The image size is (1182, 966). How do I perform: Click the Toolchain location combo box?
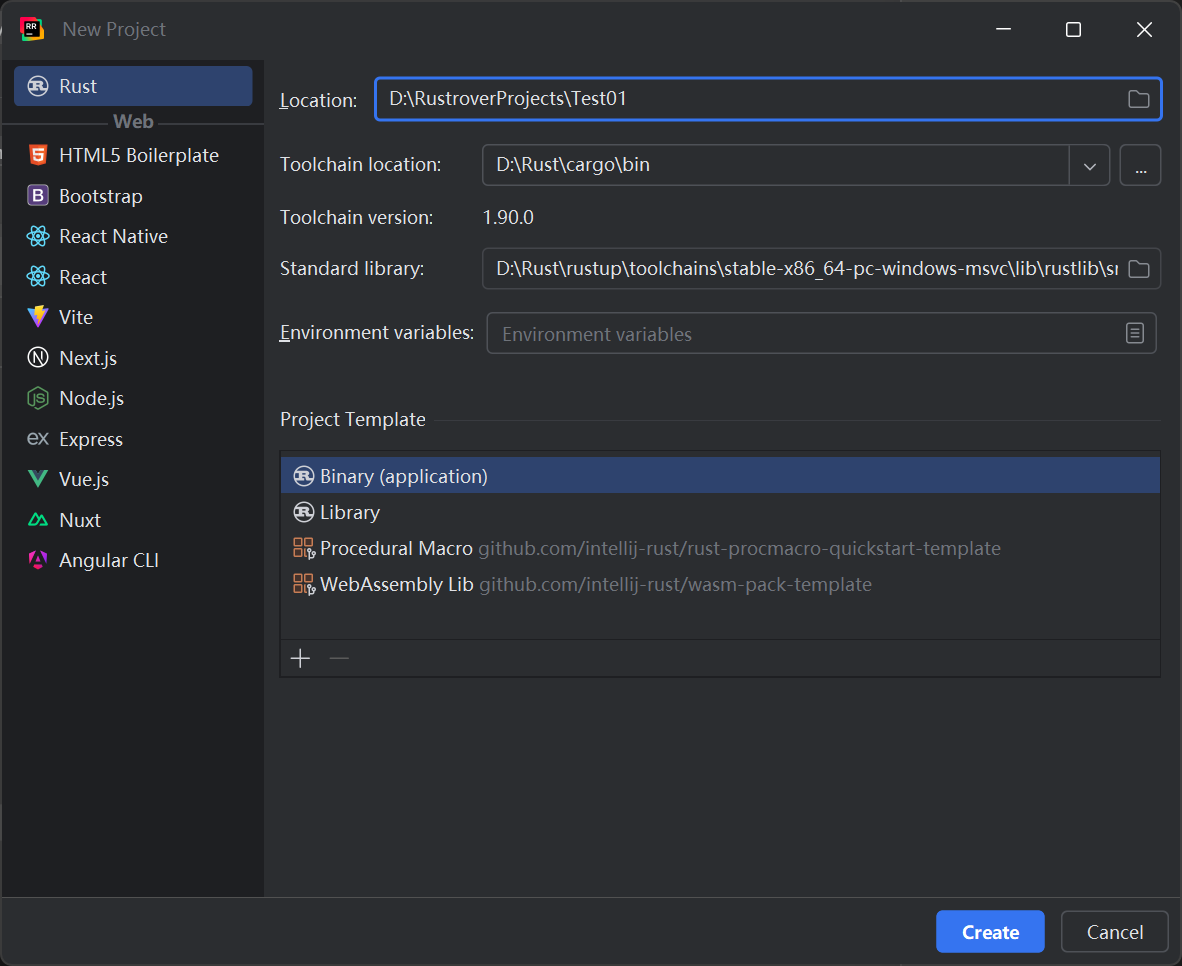[x=775, y=165]
